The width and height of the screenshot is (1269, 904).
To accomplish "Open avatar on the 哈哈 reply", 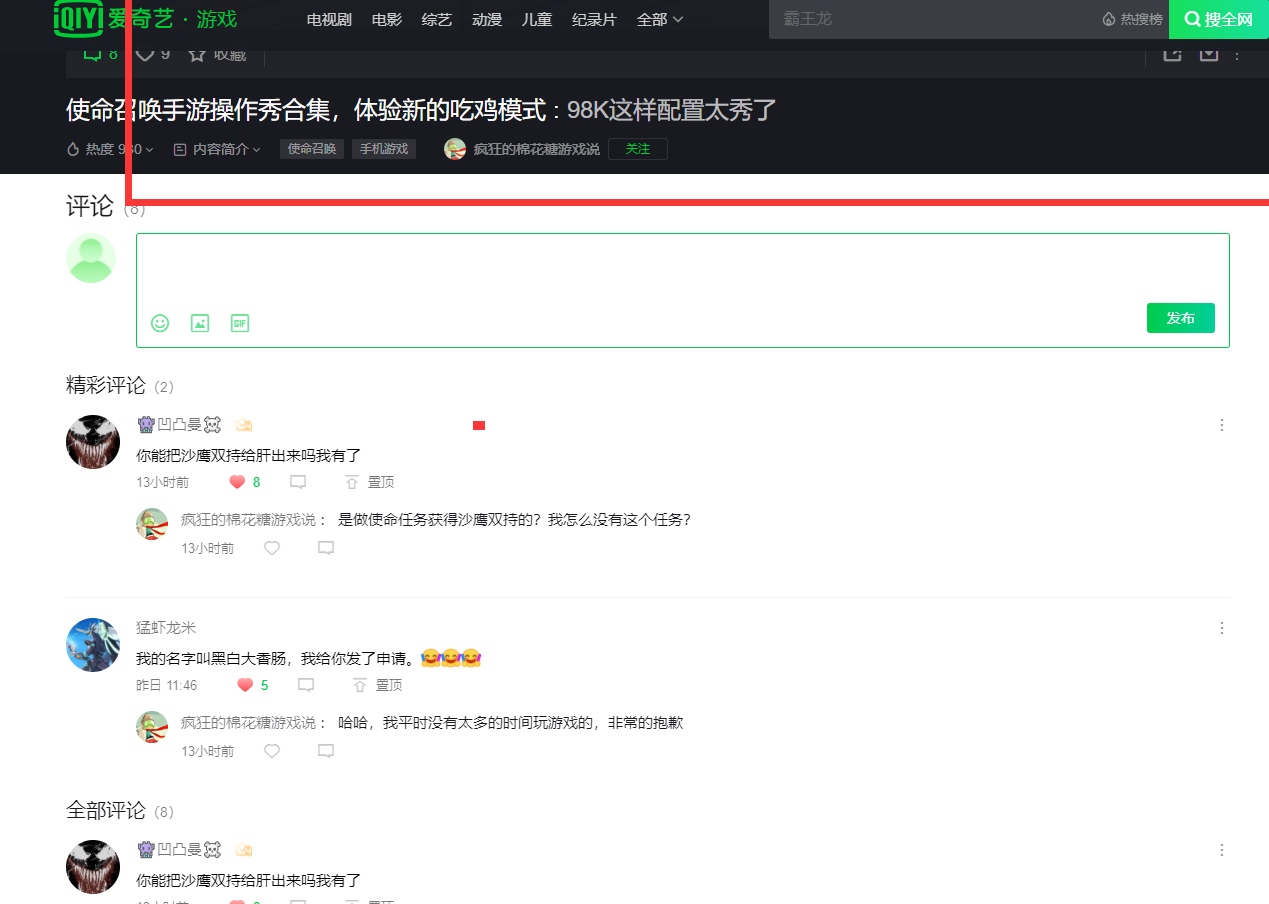I will click(152, 727).
